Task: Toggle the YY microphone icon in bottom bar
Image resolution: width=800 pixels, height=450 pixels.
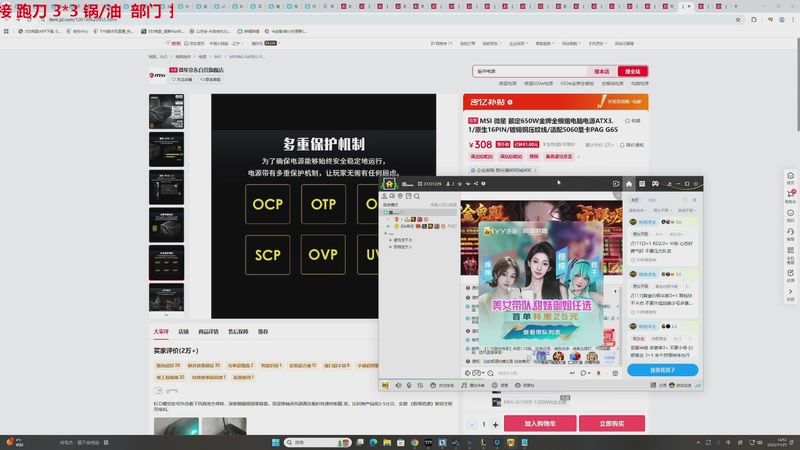Action: click(409, 385)
